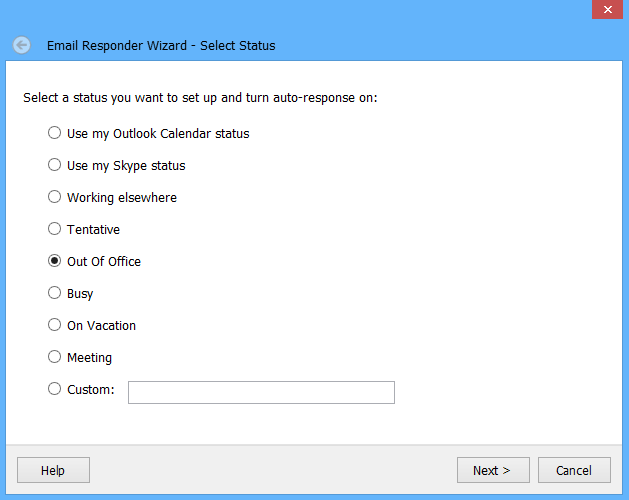Image resolution: width=629 pixels, height=500 pixels.
Task: Set status with the Busy radio button
Action: click(x=54, y=293)
